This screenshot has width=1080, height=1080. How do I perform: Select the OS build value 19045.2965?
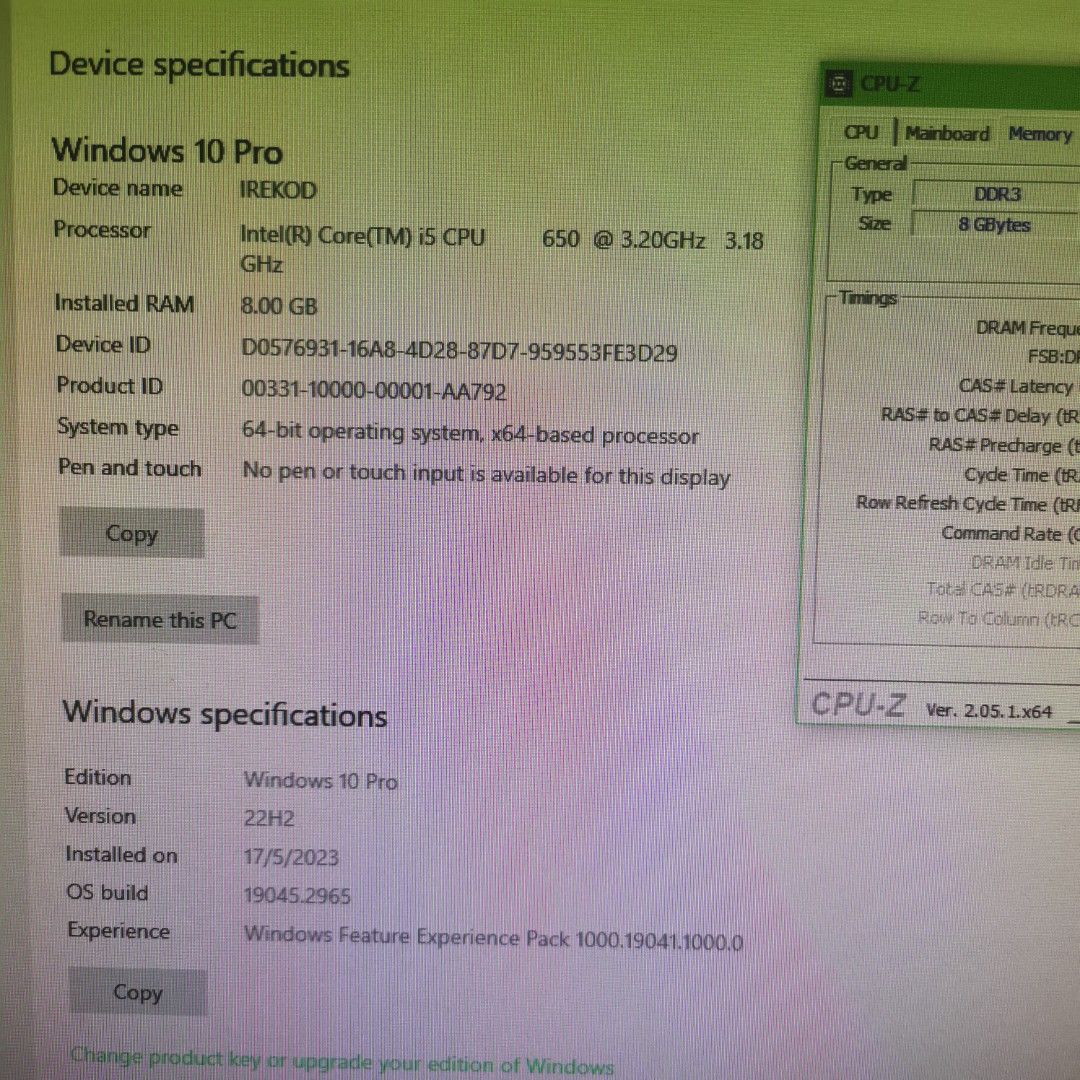tap(297, 895)
